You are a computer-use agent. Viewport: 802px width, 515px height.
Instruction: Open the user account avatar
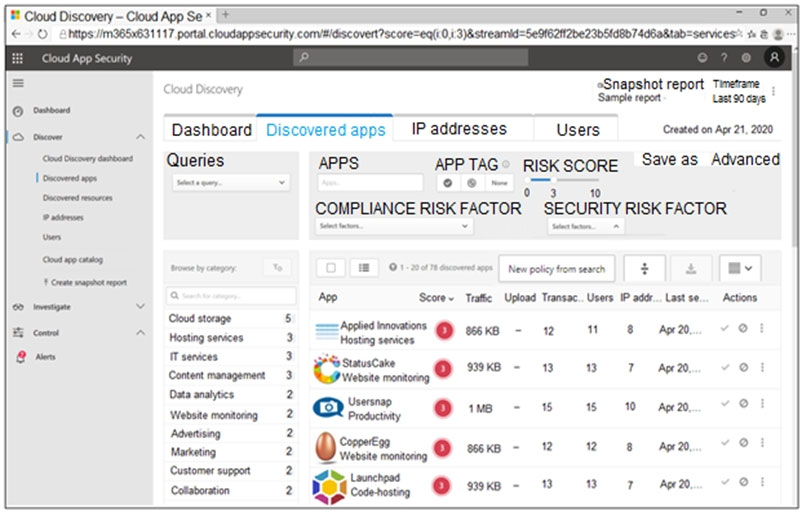pos(774,58)
